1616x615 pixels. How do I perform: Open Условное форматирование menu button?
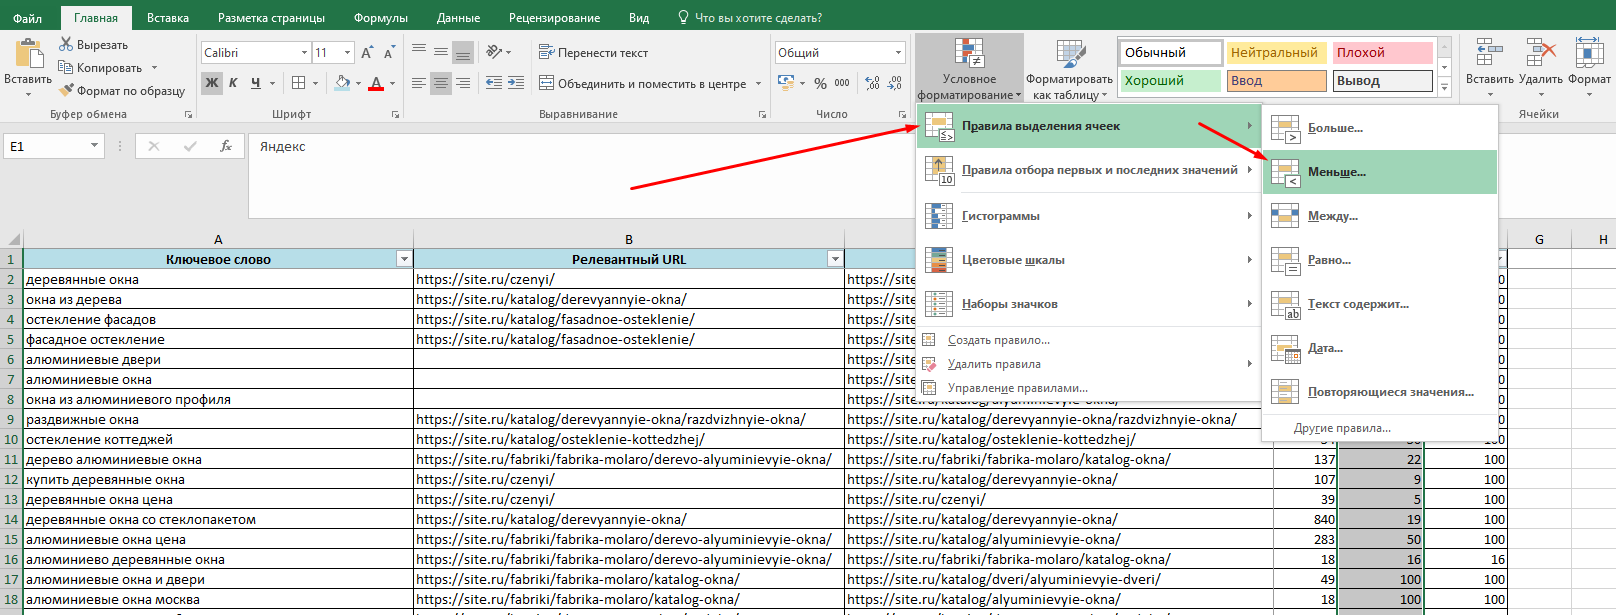969,68
